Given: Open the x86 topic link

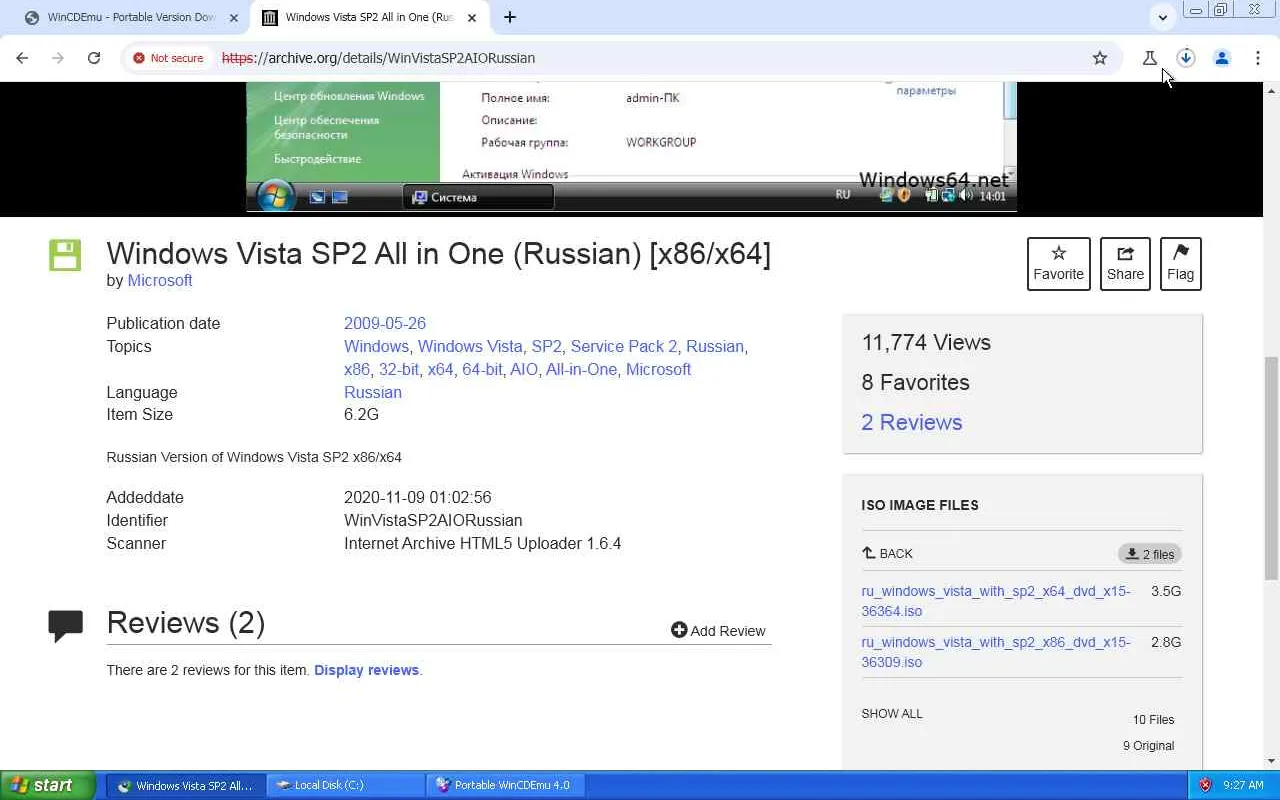Looking at the screenshot, I should pos(357,369).
